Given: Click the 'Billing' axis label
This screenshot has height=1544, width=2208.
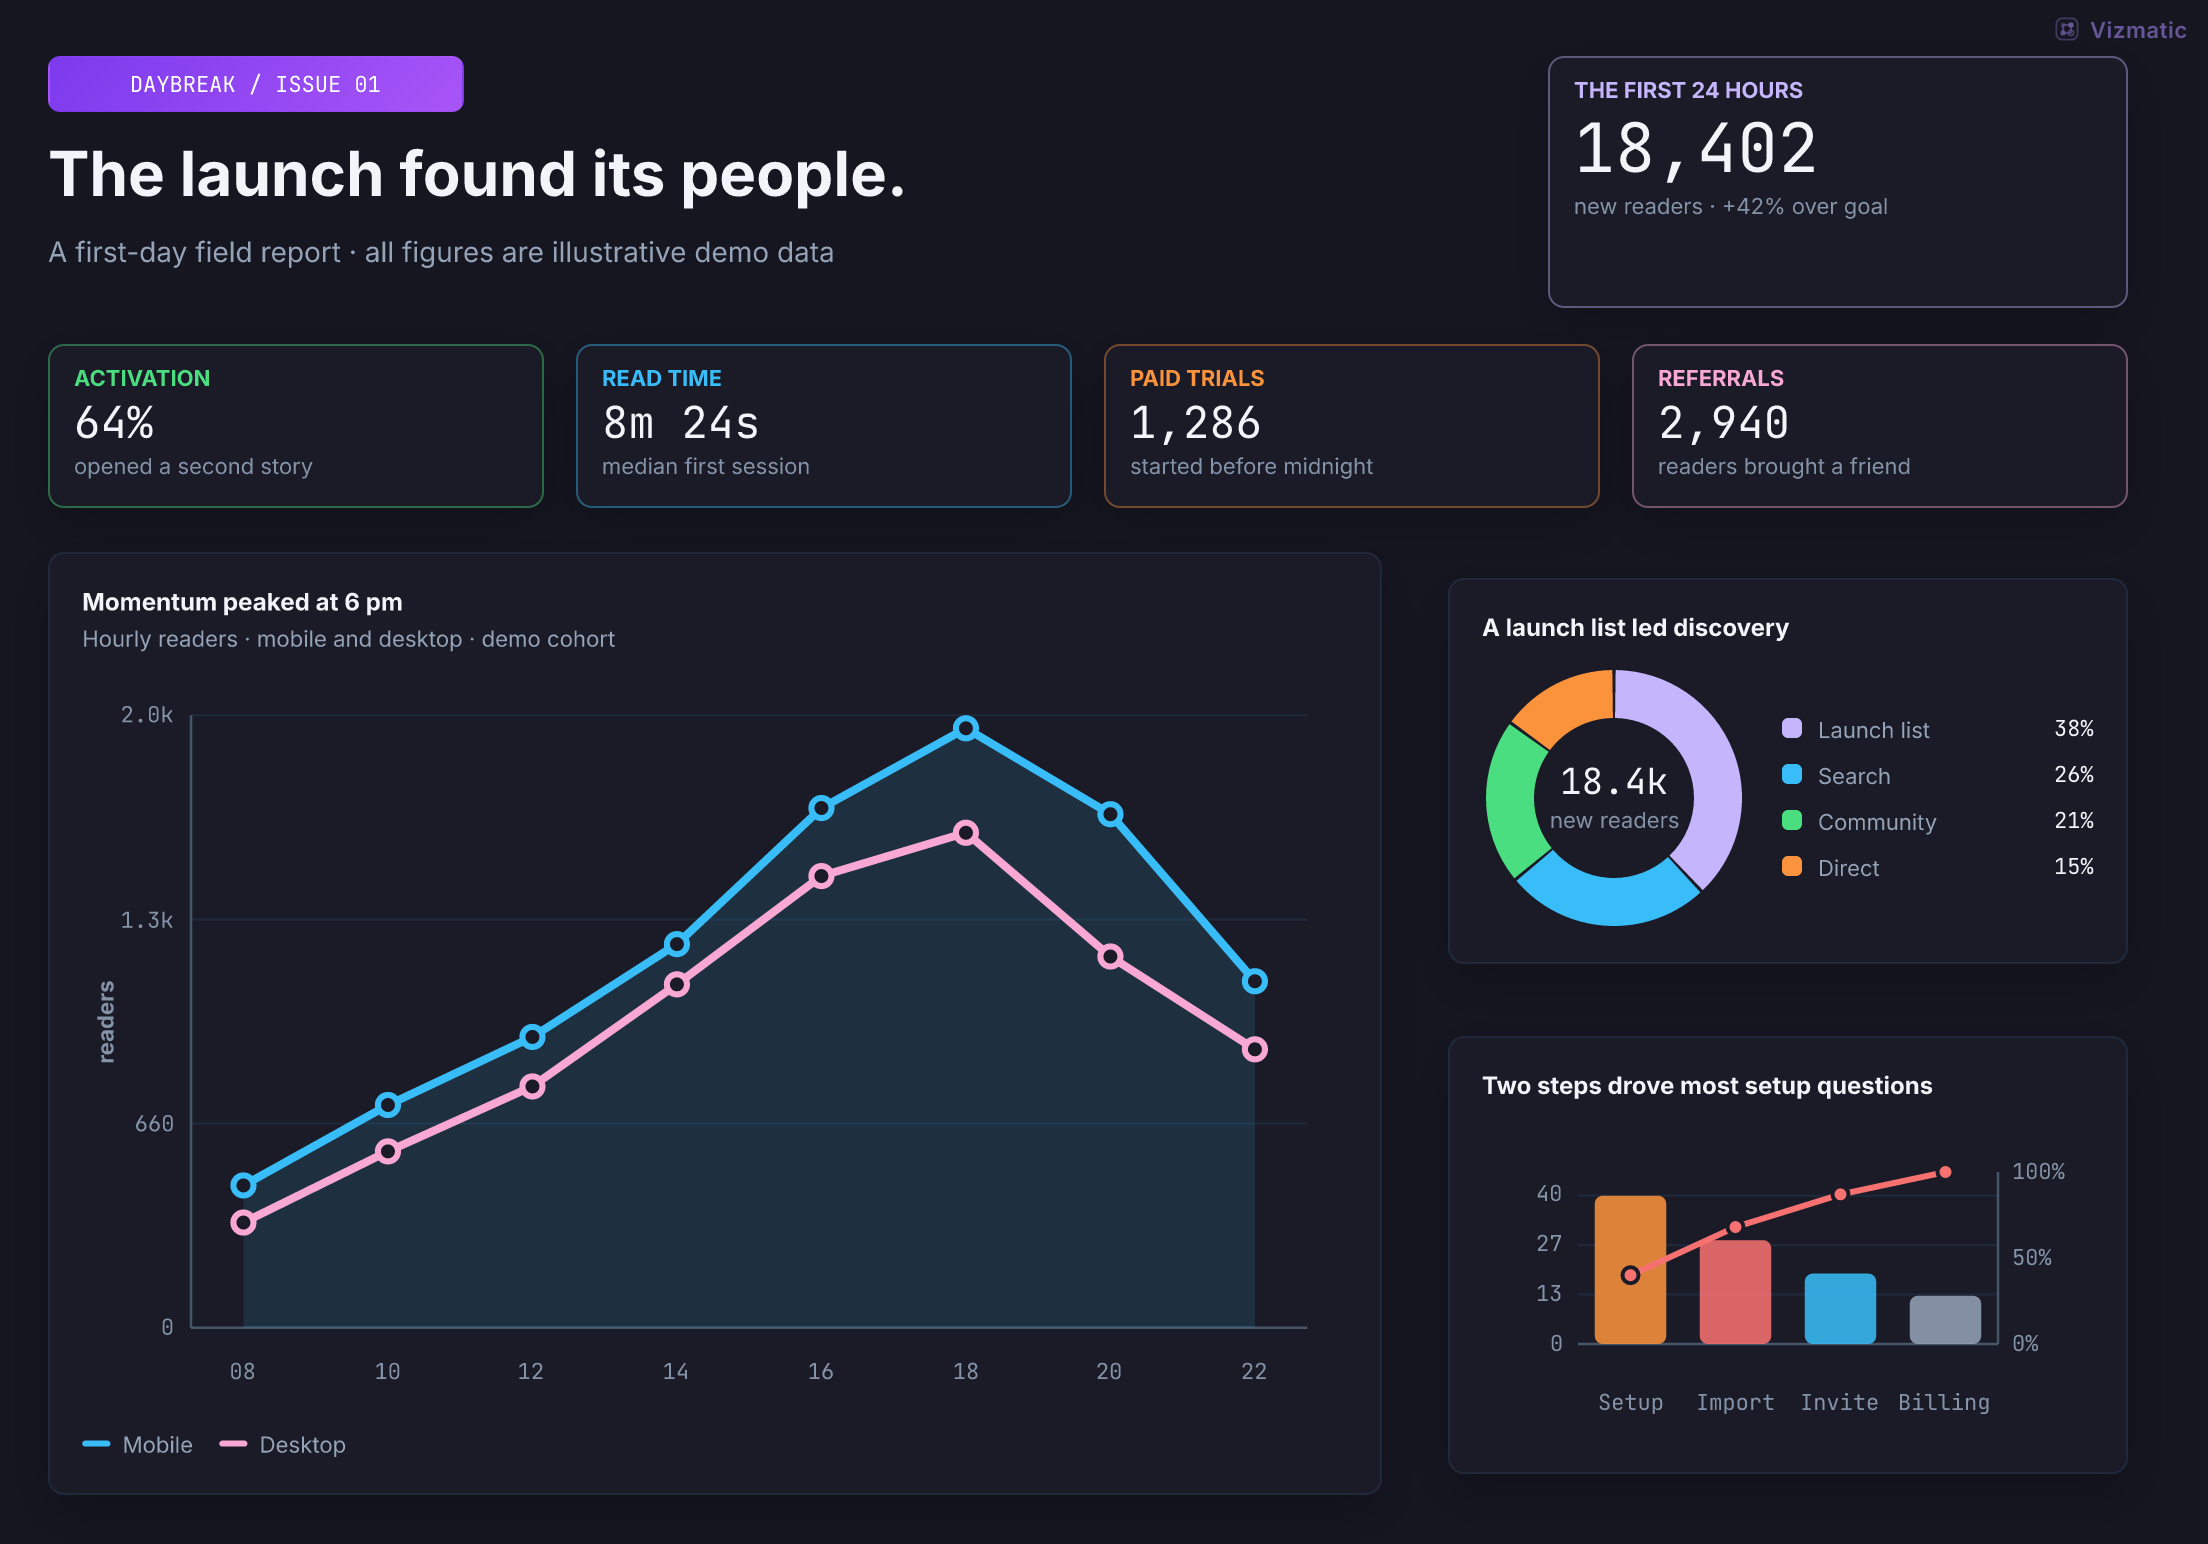Looking at the screenshot, I should pos(1945,1402).
